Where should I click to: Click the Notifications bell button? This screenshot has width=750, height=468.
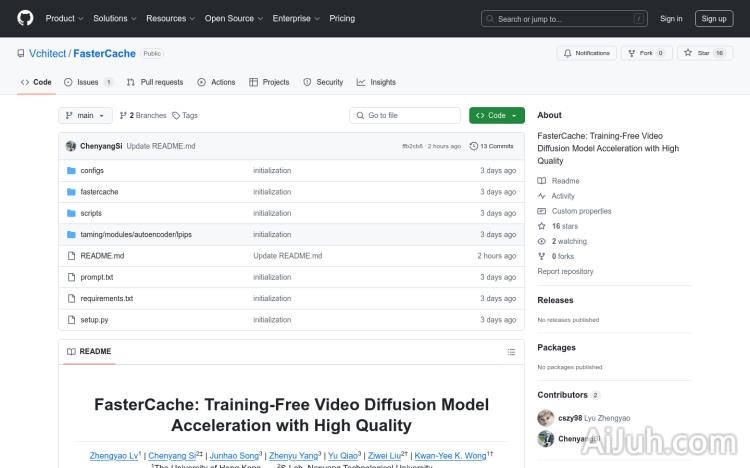[587, 53]
